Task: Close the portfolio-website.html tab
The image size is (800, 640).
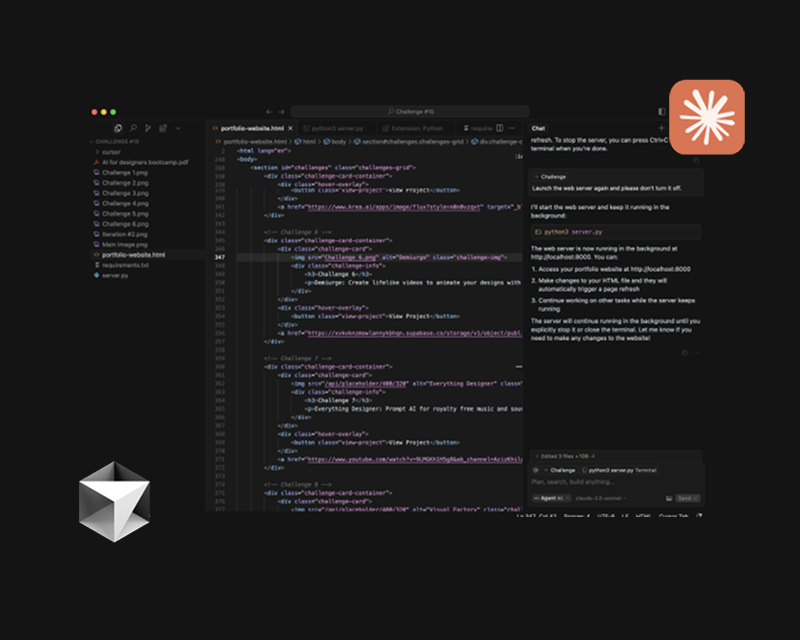Action: click(x=292, y=128)
